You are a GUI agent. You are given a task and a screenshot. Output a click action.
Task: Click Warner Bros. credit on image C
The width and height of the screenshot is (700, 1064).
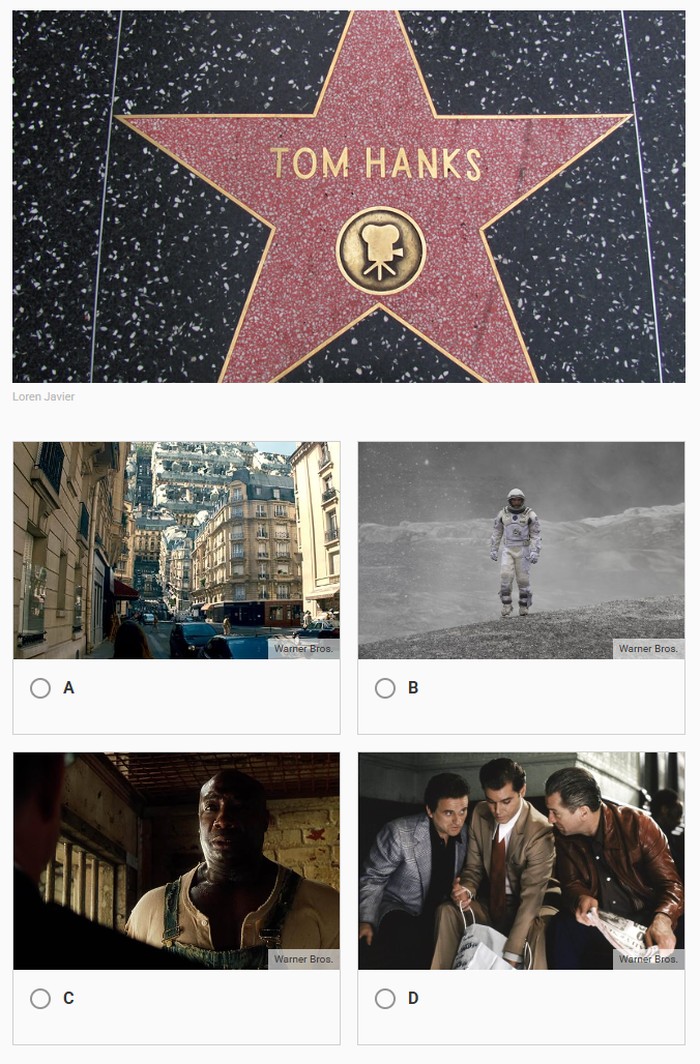pyautogui.click(x=304, y=960)
